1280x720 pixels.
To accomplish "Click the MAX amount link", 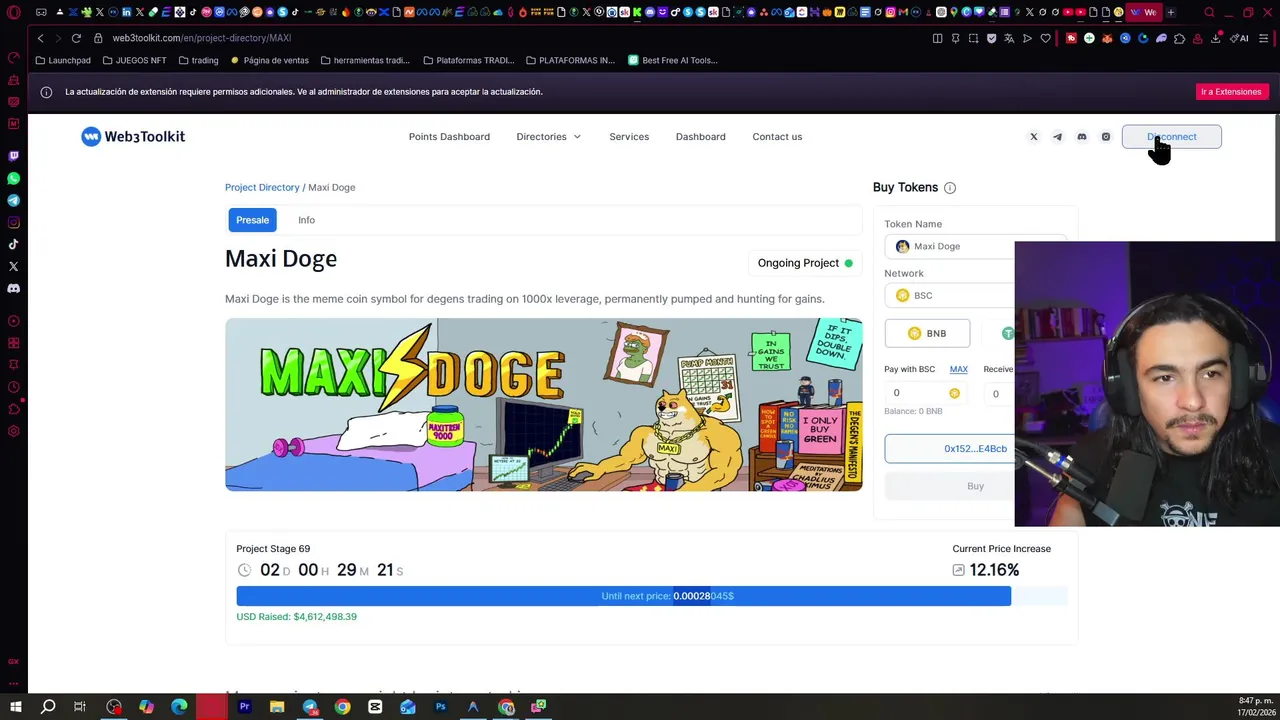I will pos(958,369).
